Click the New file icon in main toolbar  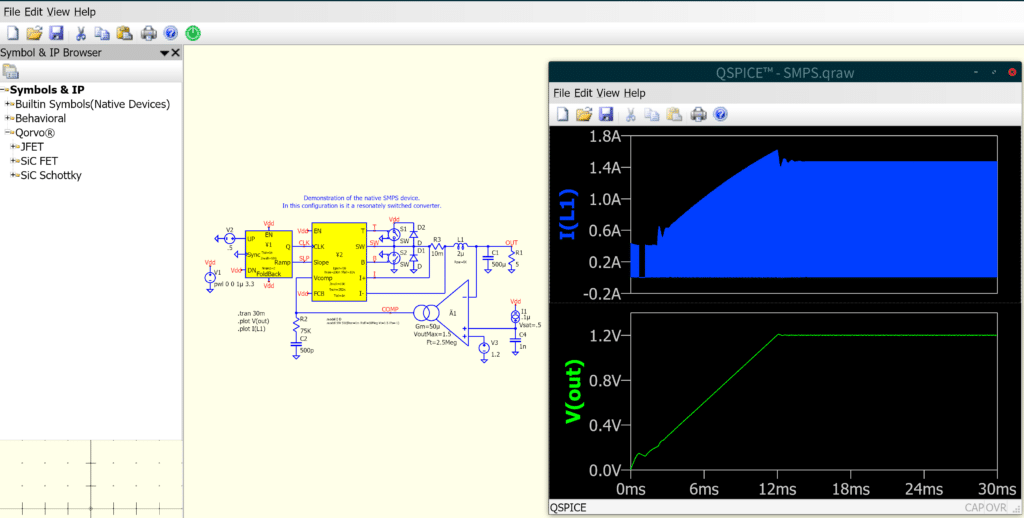[x=12, y=33]
